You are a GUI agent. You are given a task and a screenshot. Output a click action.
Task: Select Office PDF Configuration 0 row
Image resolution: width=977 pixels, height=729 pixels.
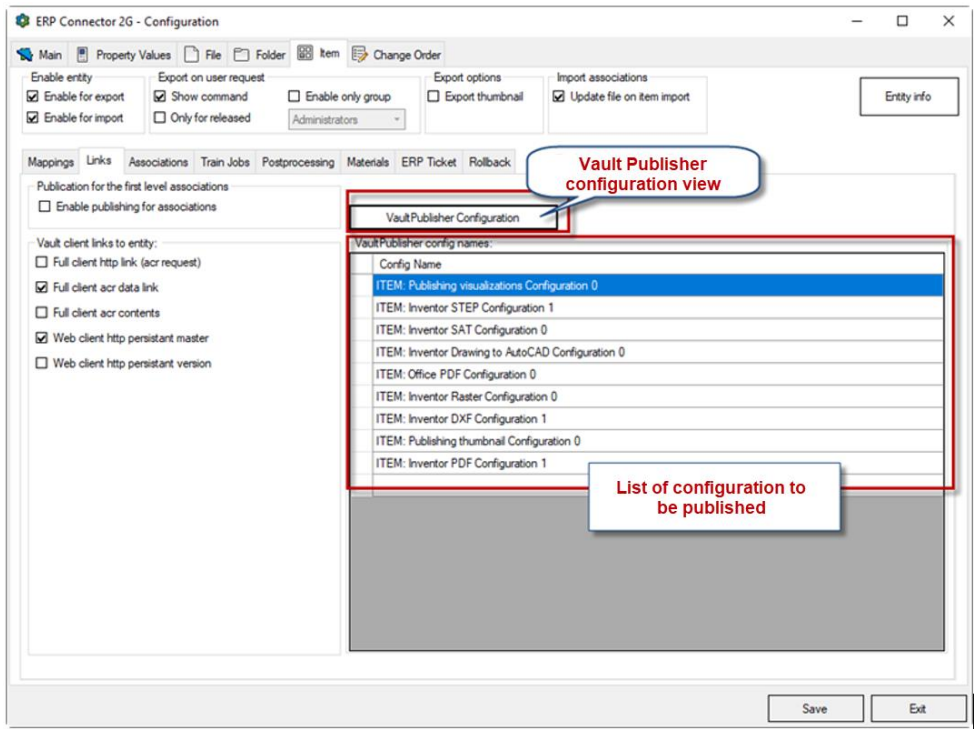[455, 374]
